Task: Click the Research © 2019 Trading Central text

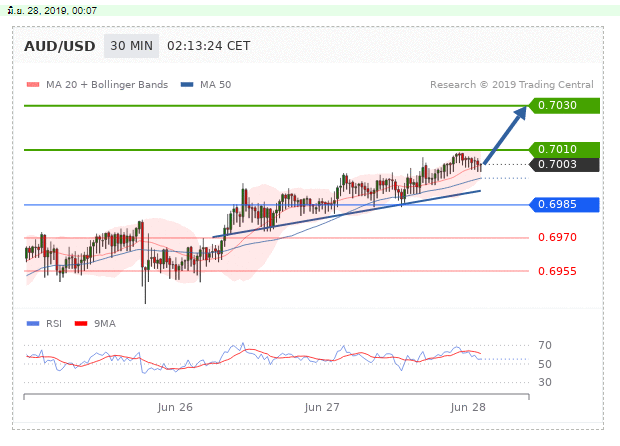Action: [x=512, y=85]
